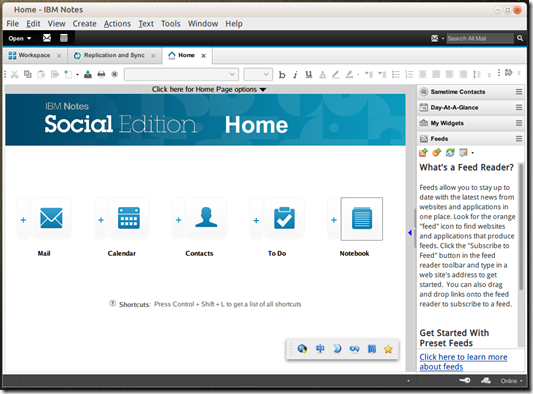Open the Feeds panel menu
The height and width of the screenshot is (394, 533).
[519, 139]
